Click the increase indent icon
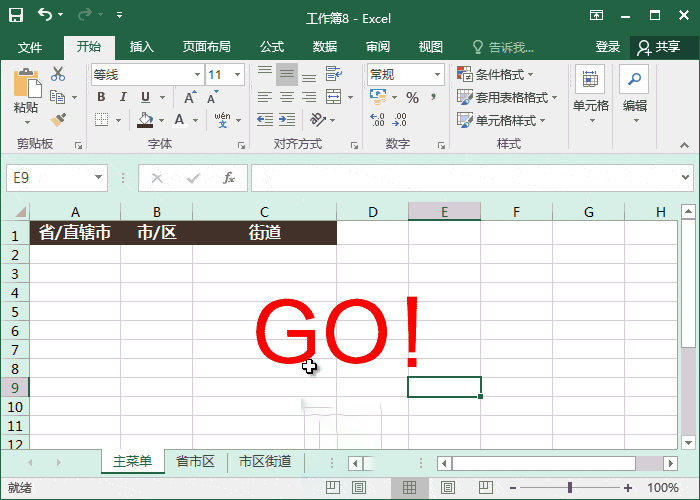The height and width of the screenshot is (500, 700). pyautogui.click(x=287, y=120)
